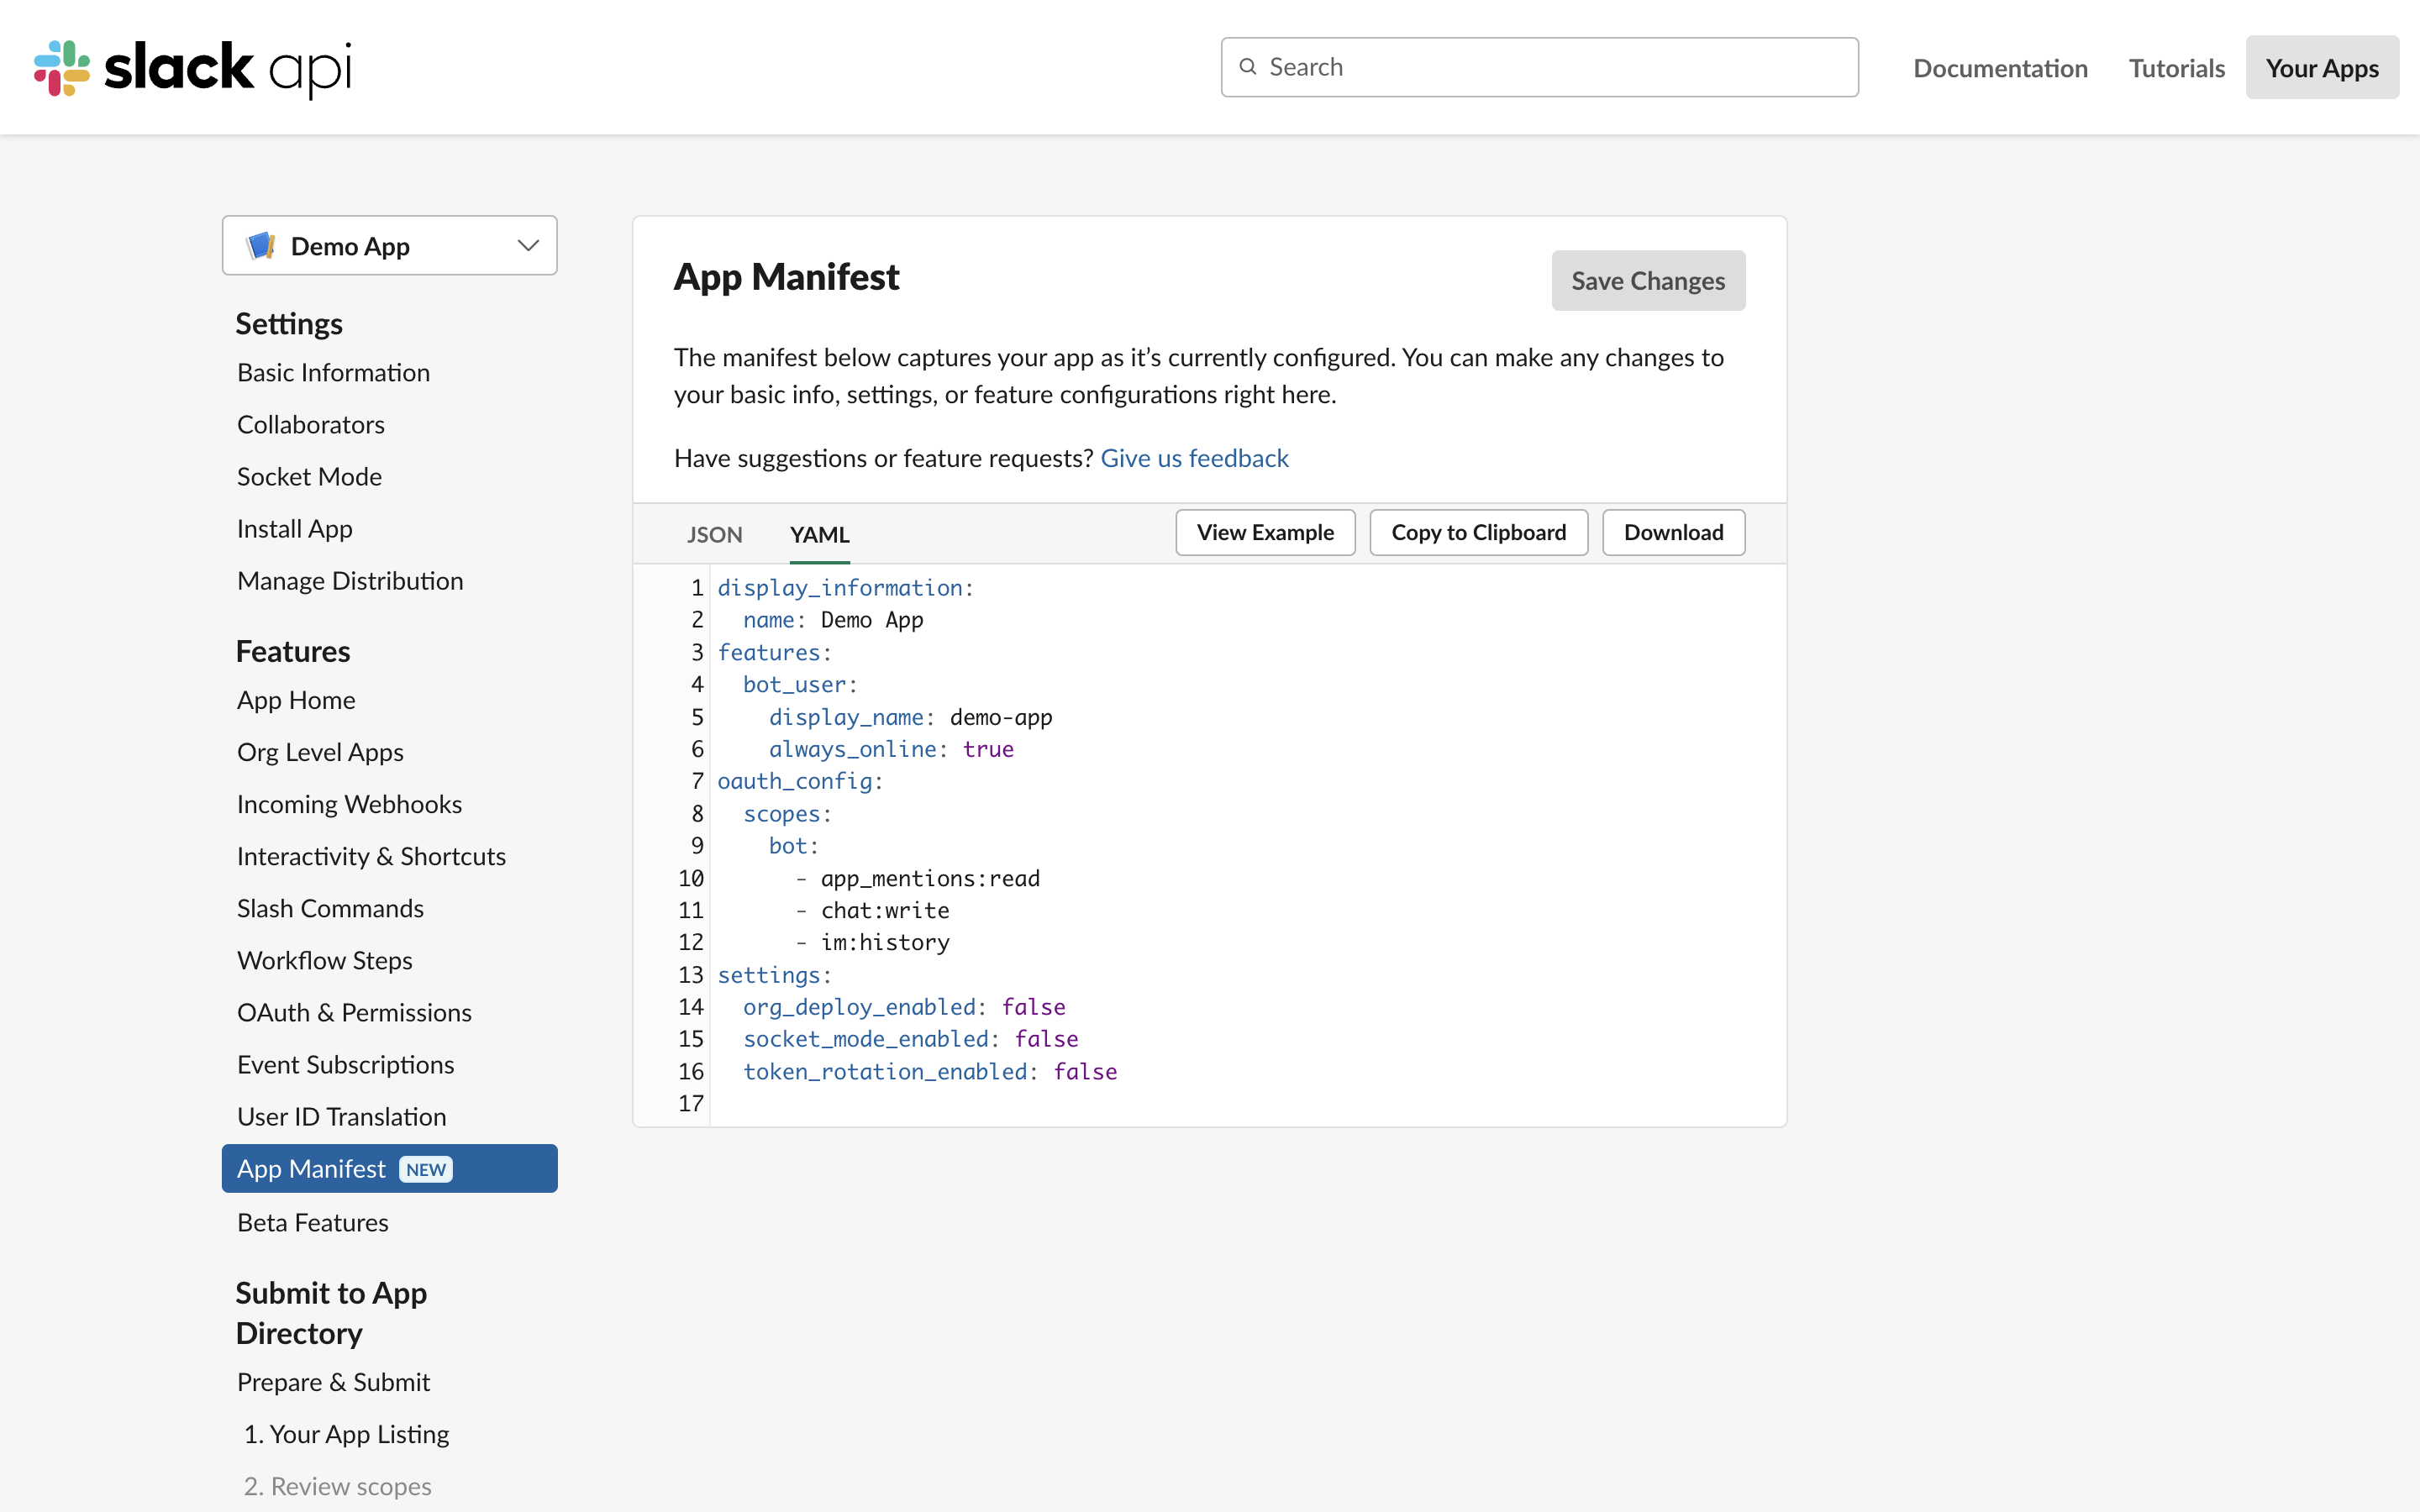Open the View Example button

[1264, 532]
